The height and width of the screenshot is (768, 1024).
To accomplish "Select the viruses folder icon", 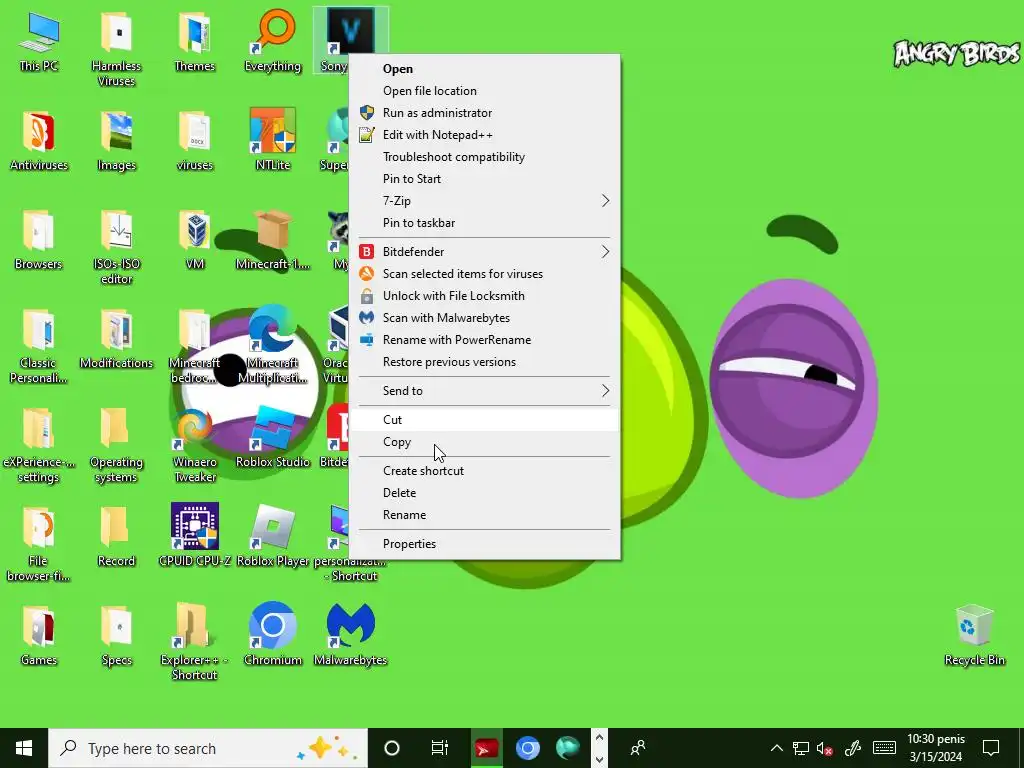I will 195,138.
